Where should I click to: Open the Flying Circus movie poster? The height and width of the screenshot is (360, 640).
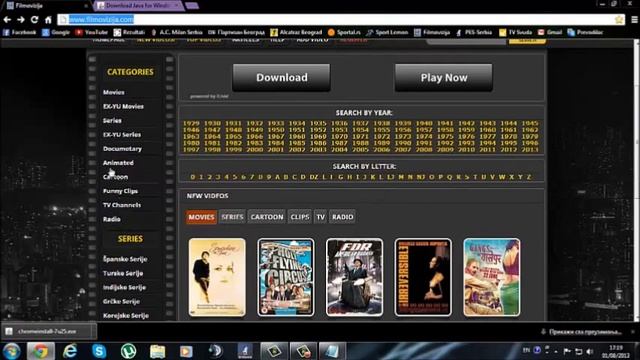point(286,278)
